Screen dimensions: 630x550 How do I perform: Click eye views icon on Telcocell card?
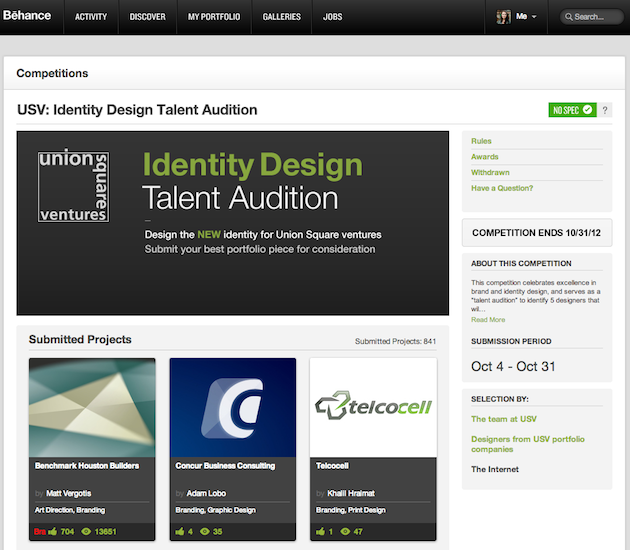tap(345, 532)
